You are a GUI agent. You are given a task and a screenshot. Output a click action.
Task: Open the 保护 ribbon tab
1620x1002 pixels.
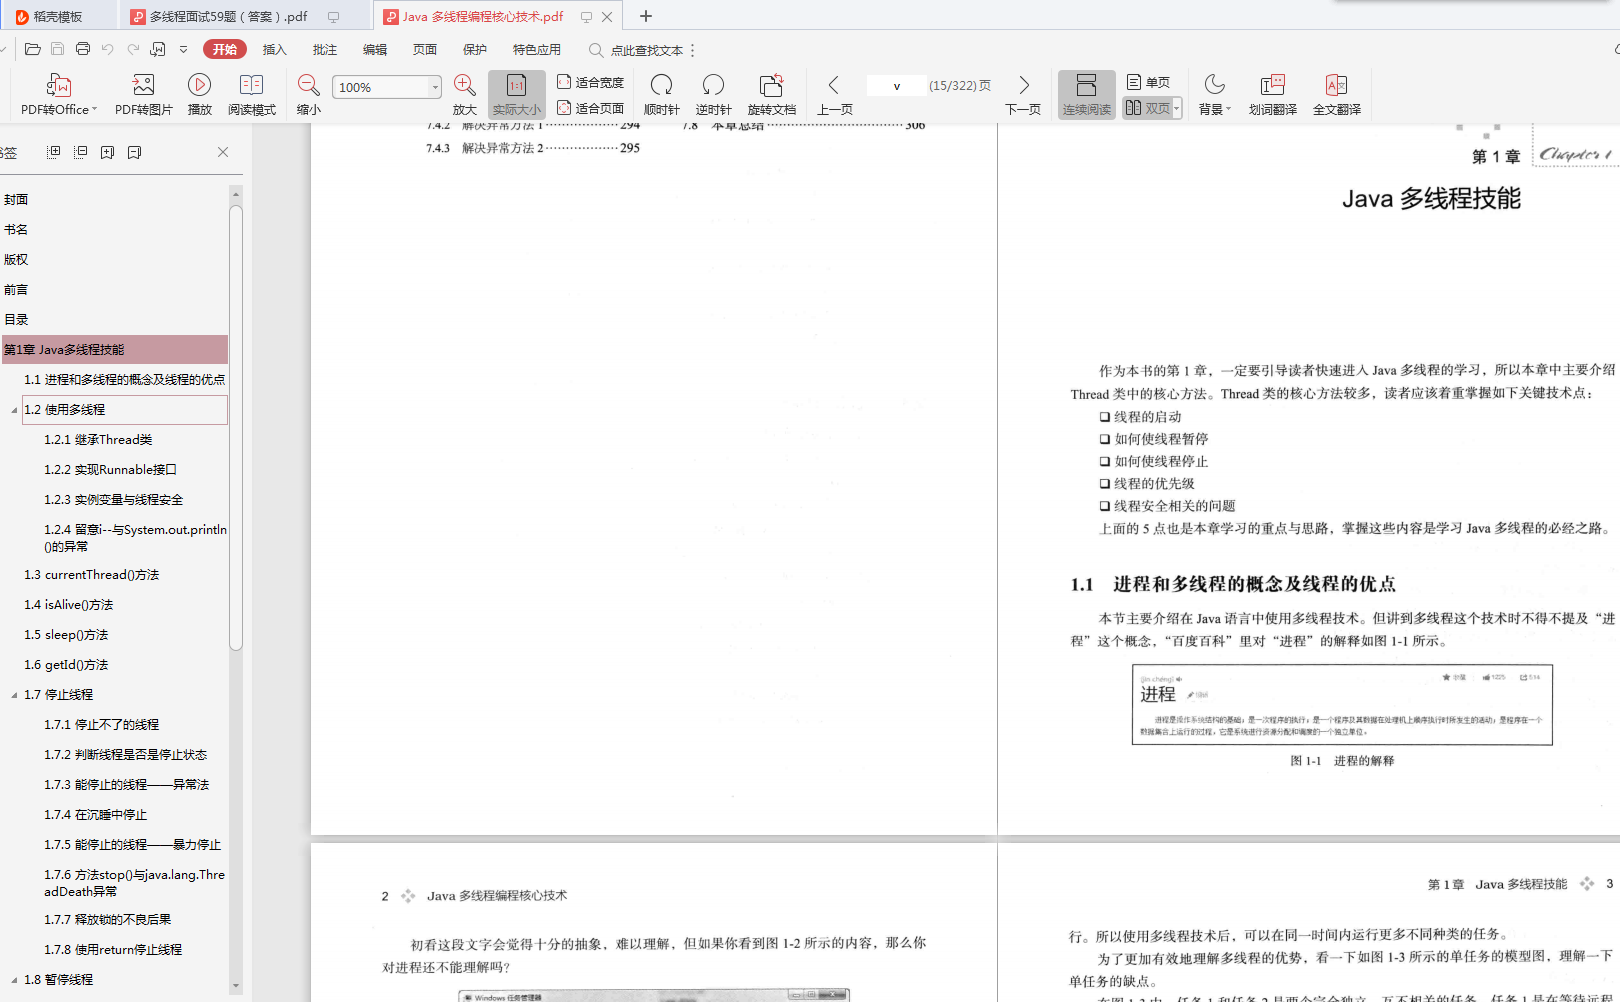474,49
